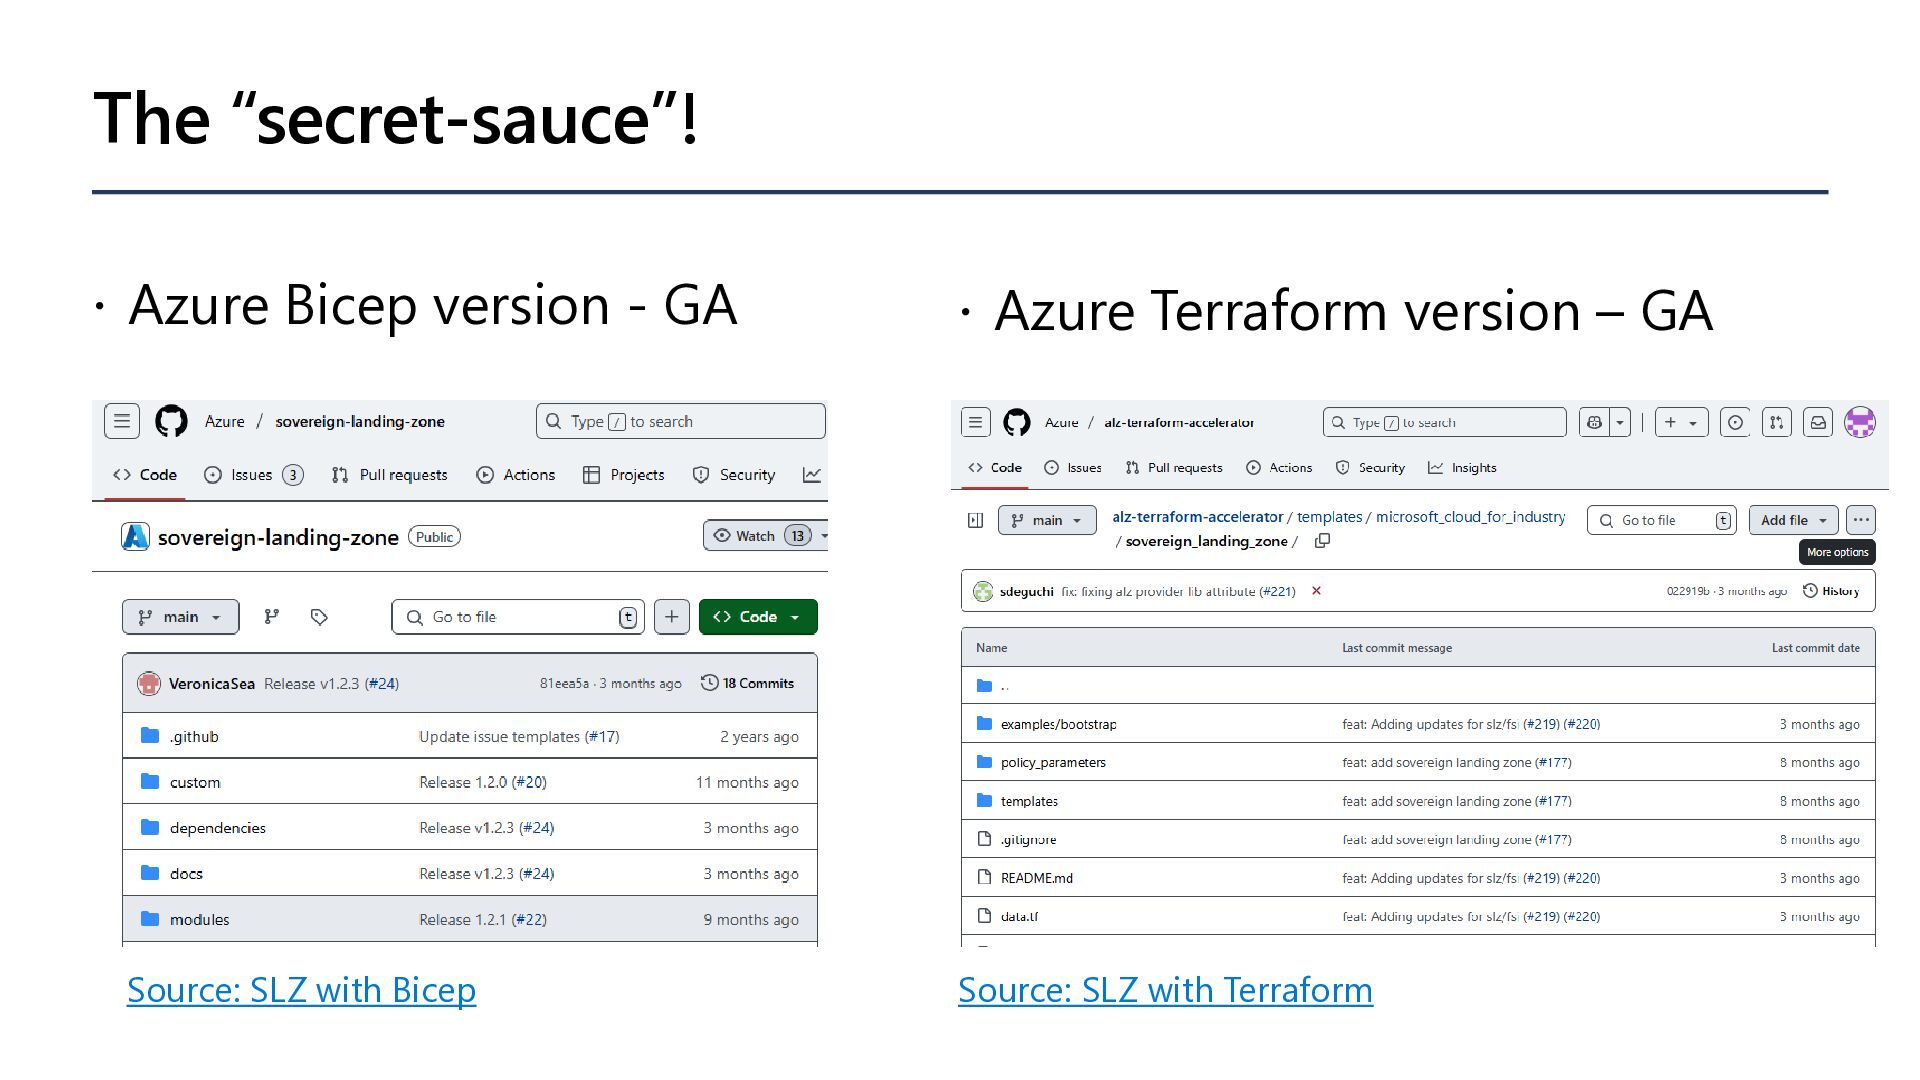The image size is (1920, 1080).
Task: Expand the main branch dropdown in Bicep repo
Action: [x=180, y=617]
